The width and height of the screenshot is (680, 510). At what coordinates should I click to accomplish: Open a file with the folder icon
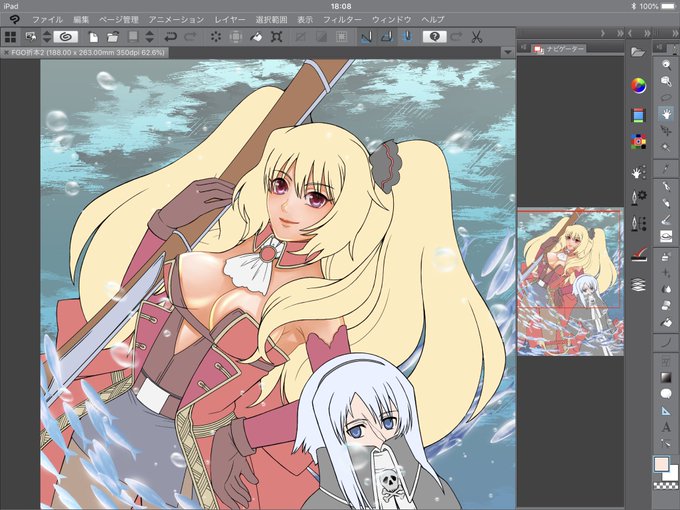[x=113, y=37]
